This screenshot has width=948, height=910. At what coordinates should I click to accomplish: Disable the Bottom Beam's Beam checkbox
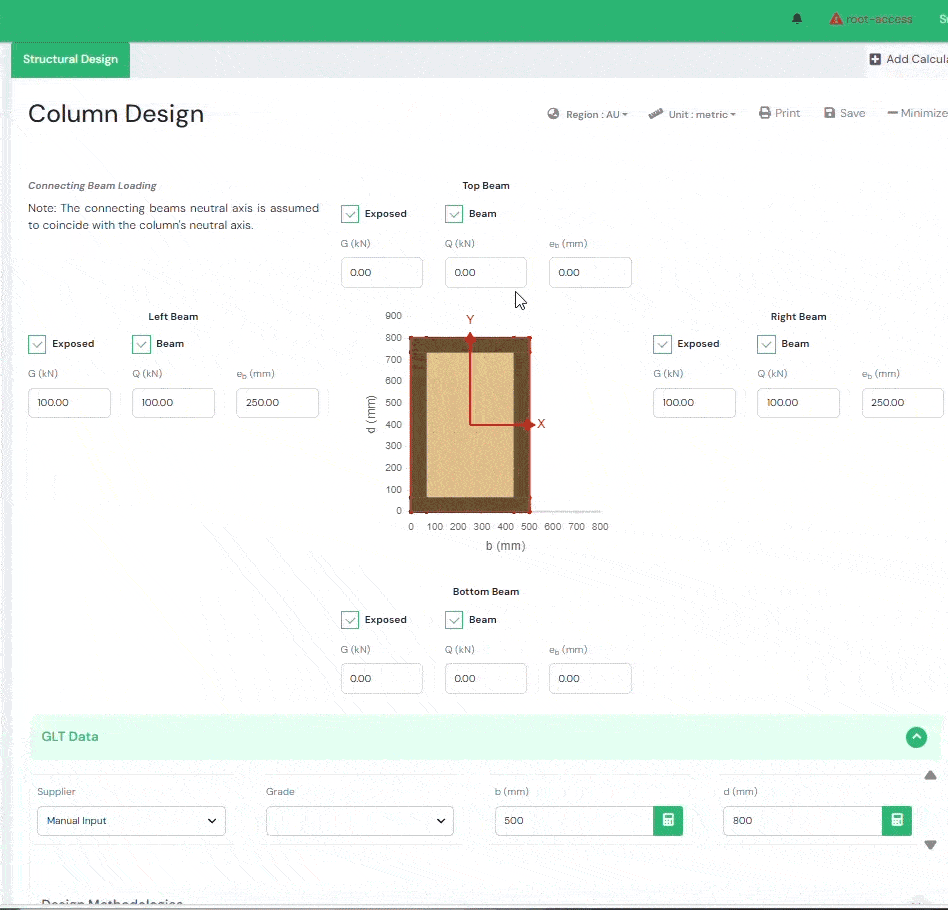pyautogui.click(x=454, y=620)
